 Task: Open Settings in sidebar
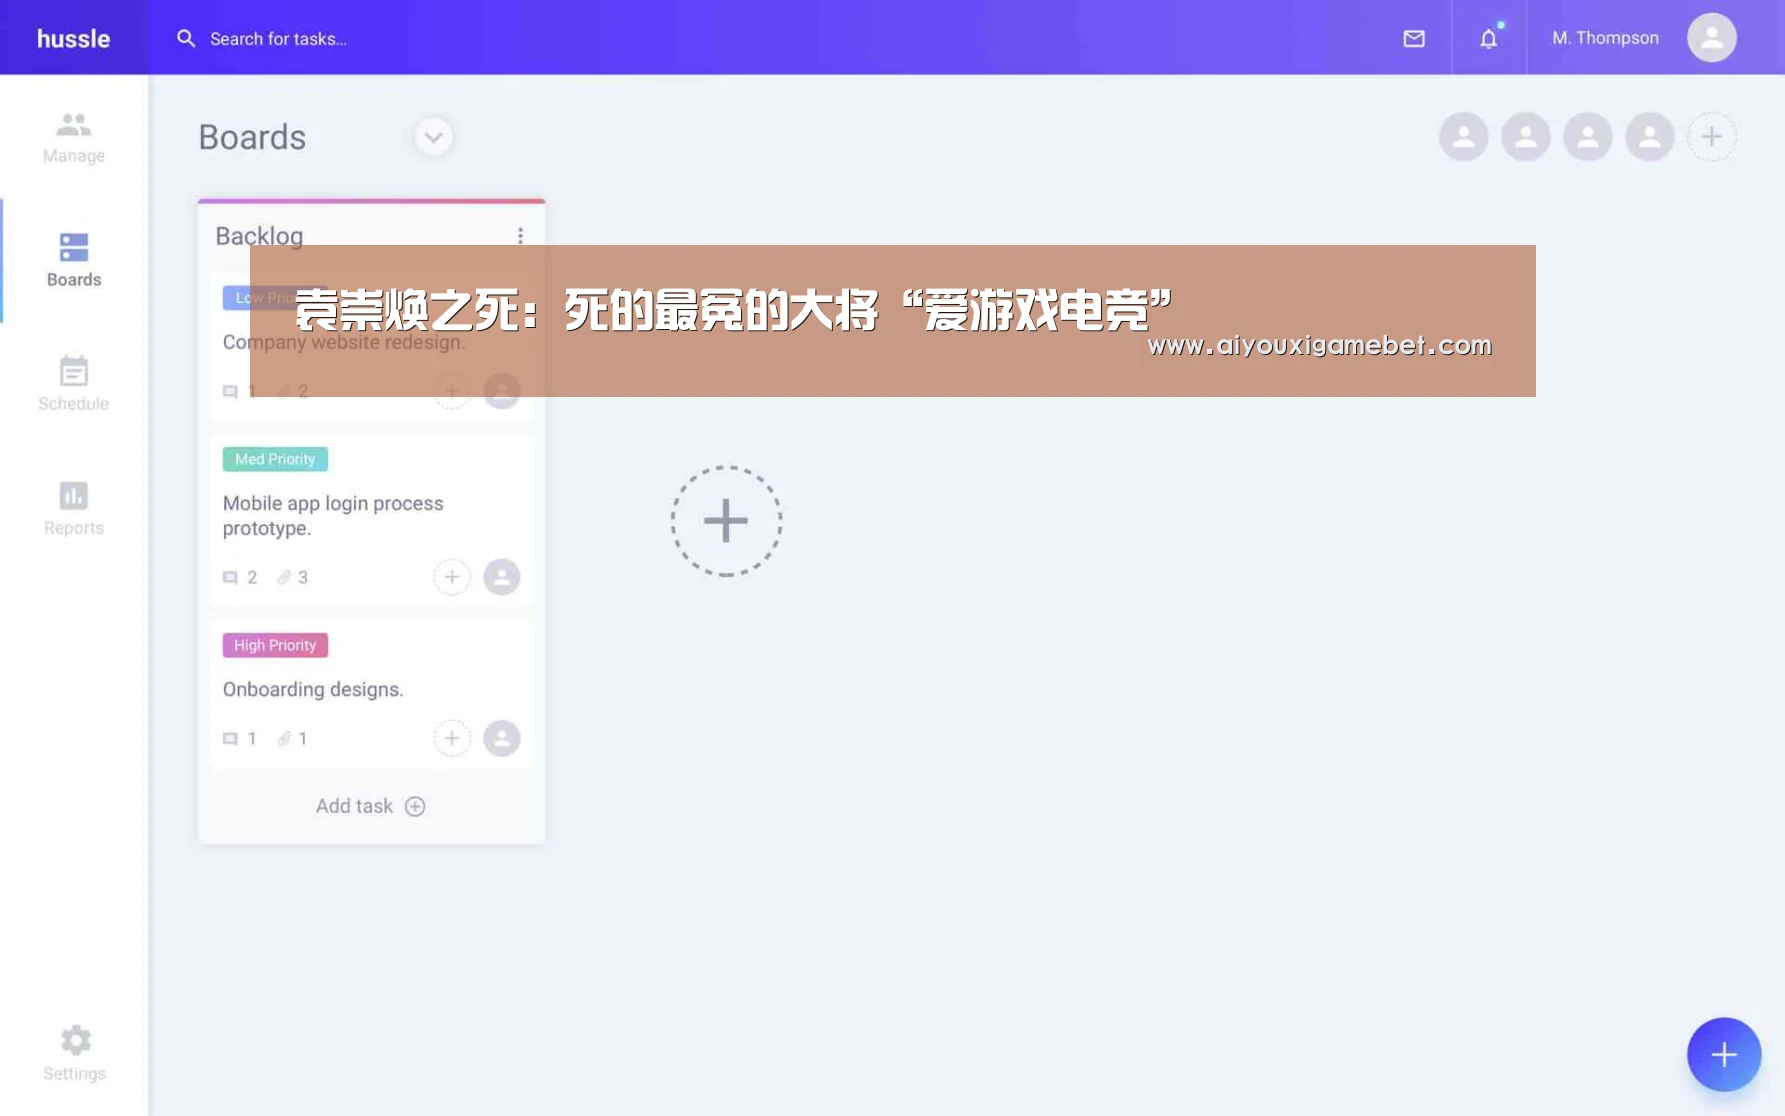74,1053
